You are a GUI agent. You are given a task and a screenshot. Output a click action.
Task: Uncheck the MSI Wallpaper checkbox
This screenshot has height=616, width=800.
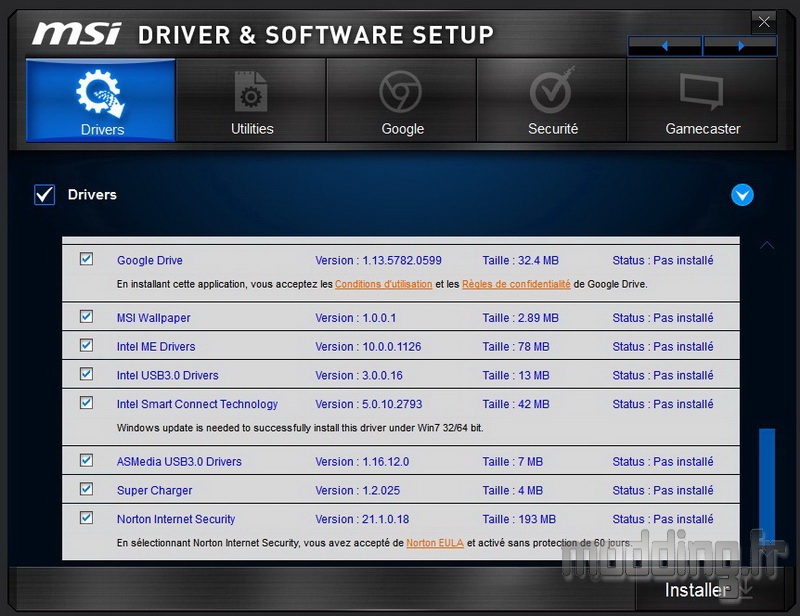[x=86, y=317]
